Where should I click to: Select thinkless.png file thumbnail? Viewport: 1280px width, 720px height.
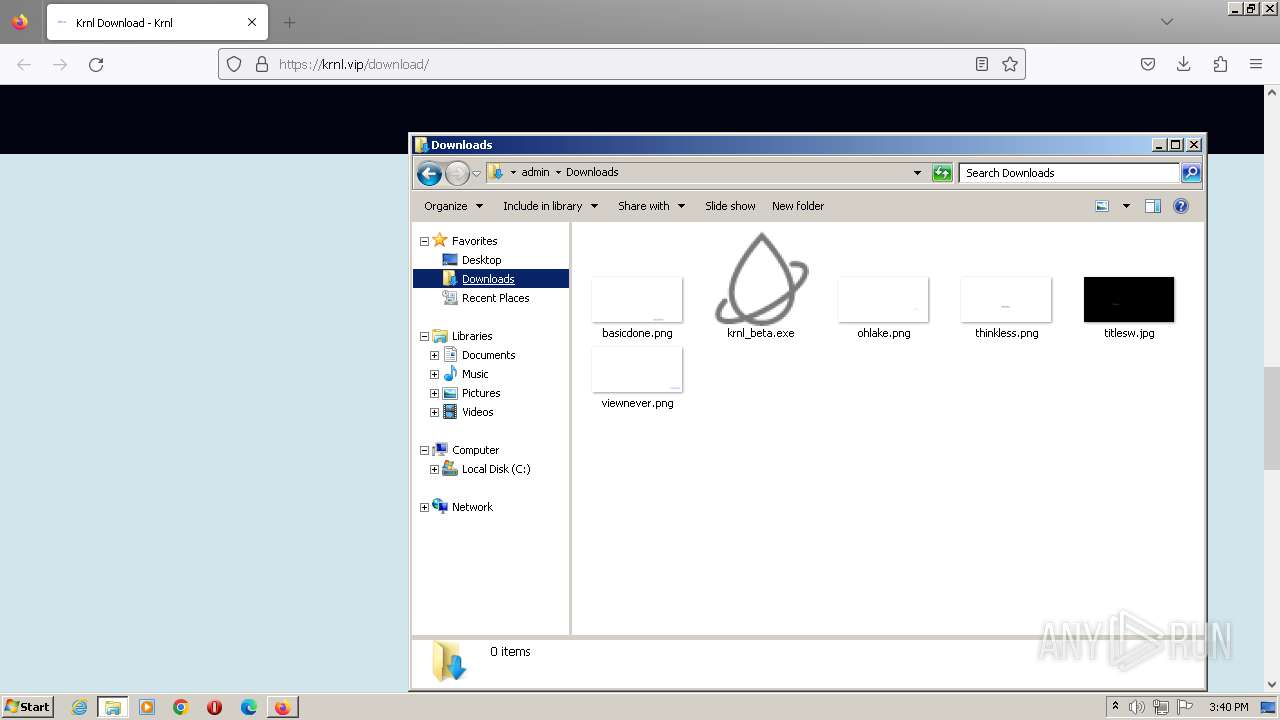point(1006,300)
